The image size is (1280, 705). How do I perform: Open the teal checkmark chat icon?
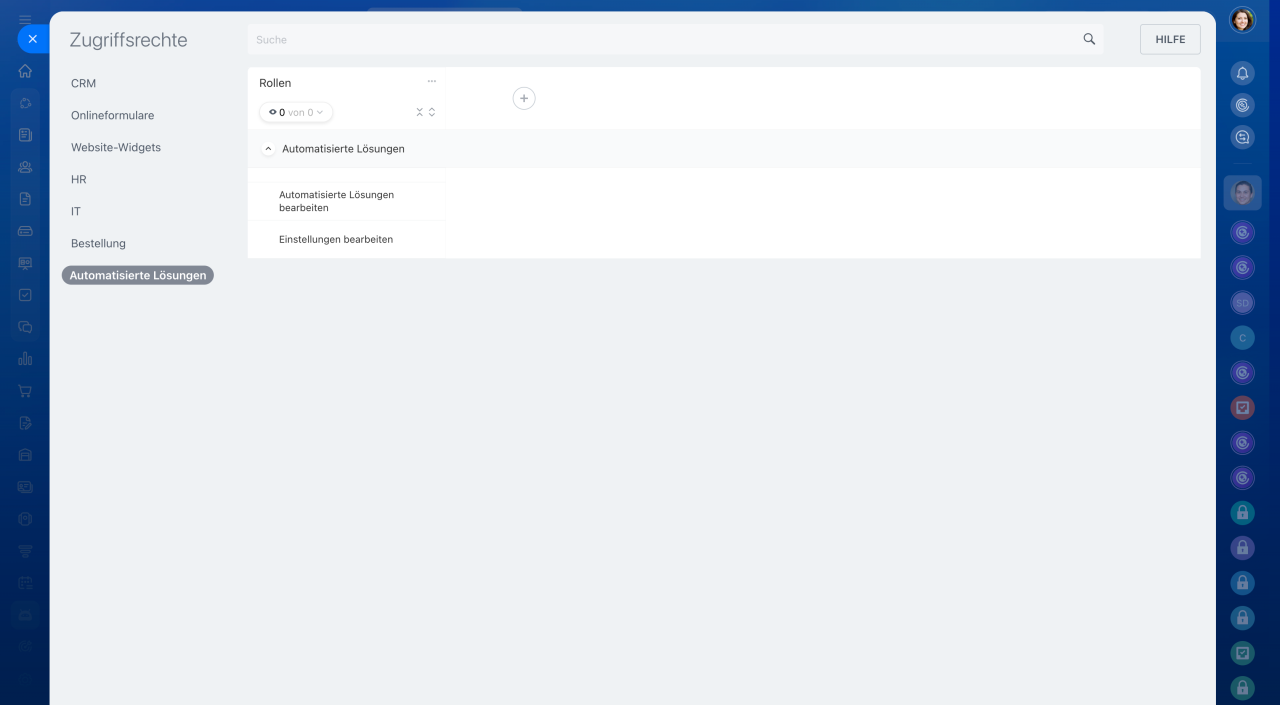click(1242, 653)
